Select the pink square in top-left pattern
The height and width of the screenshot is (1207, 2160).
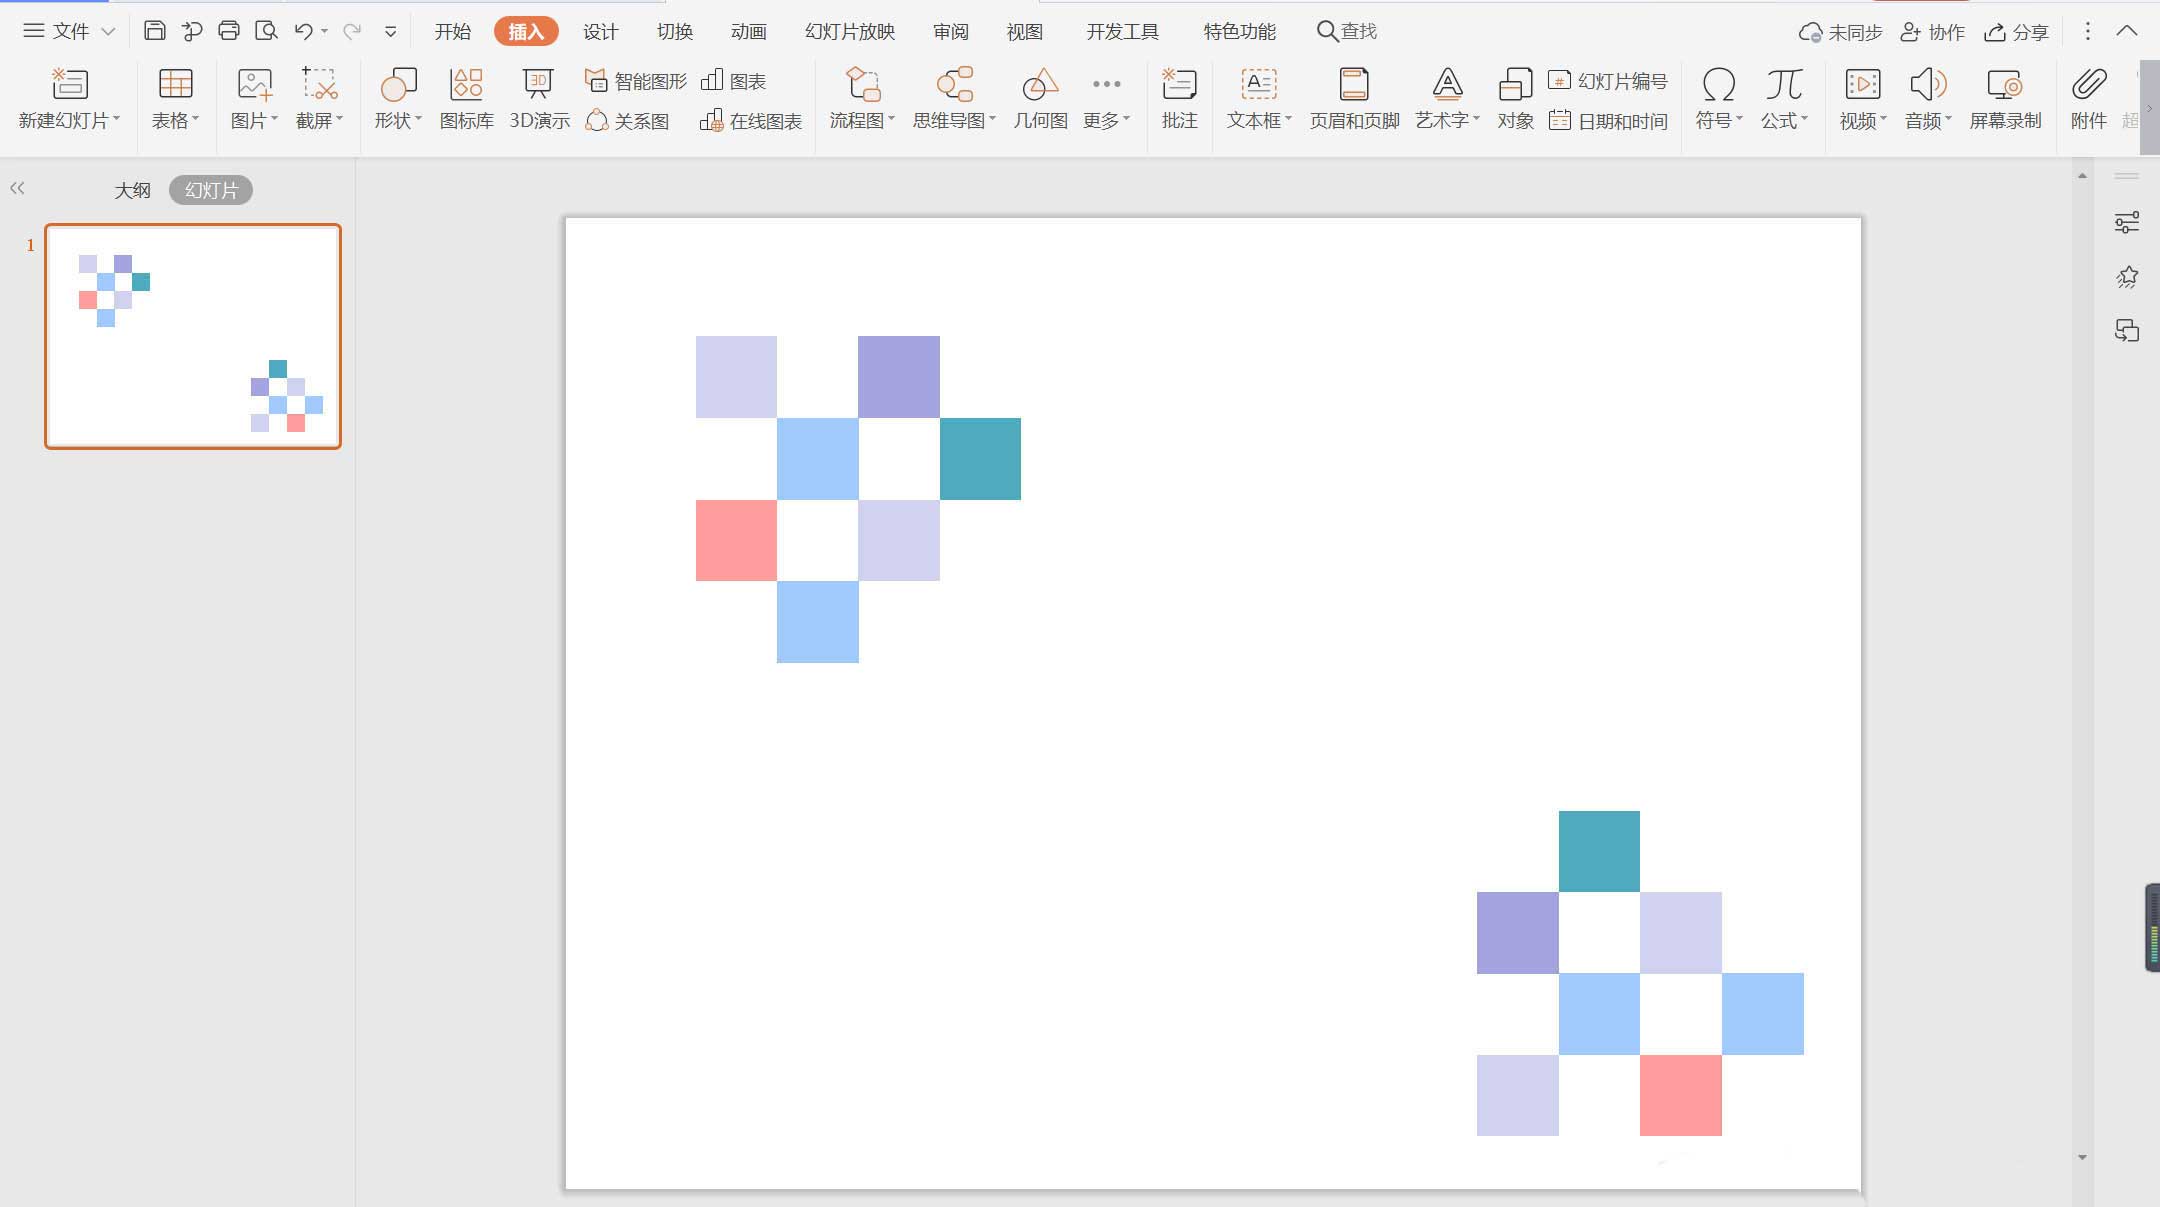736,540
